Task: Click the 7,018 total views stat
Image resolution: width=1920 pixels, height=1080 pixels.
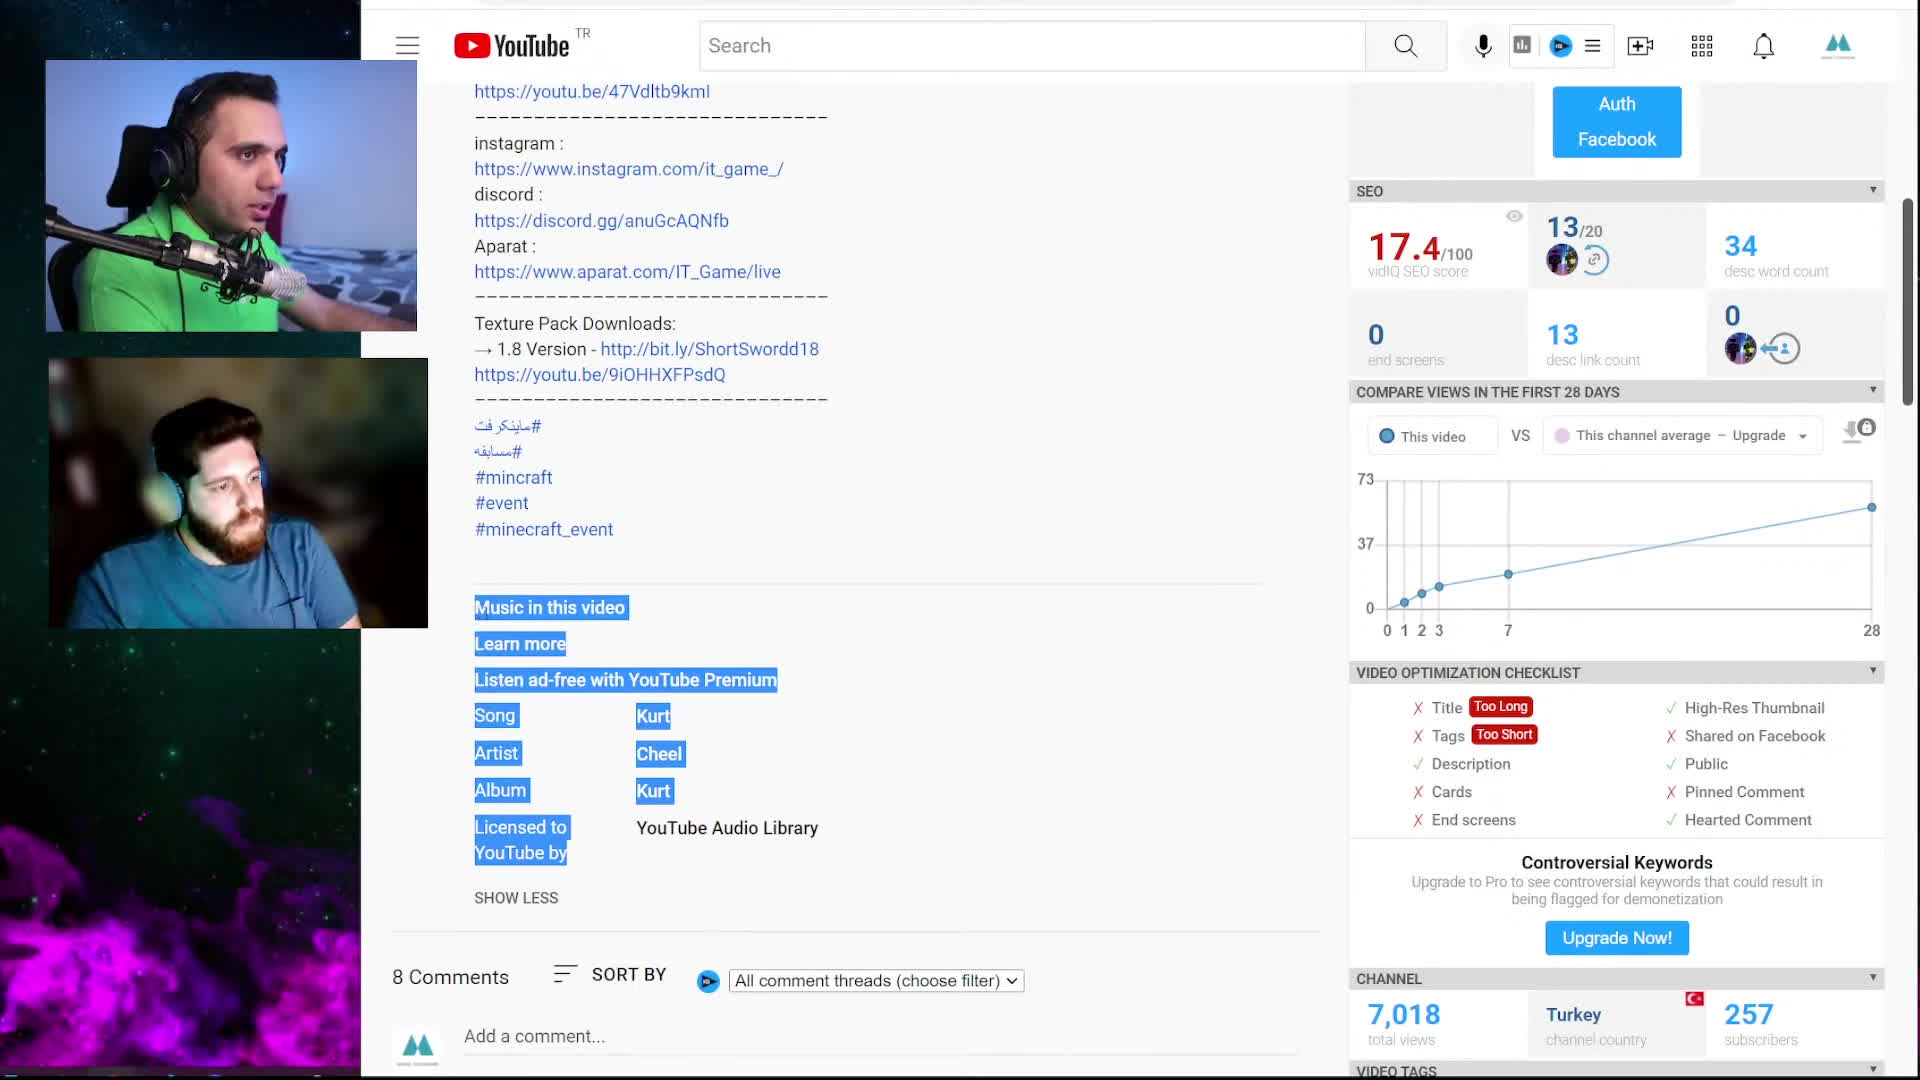Action: tap(1404, 1015)
